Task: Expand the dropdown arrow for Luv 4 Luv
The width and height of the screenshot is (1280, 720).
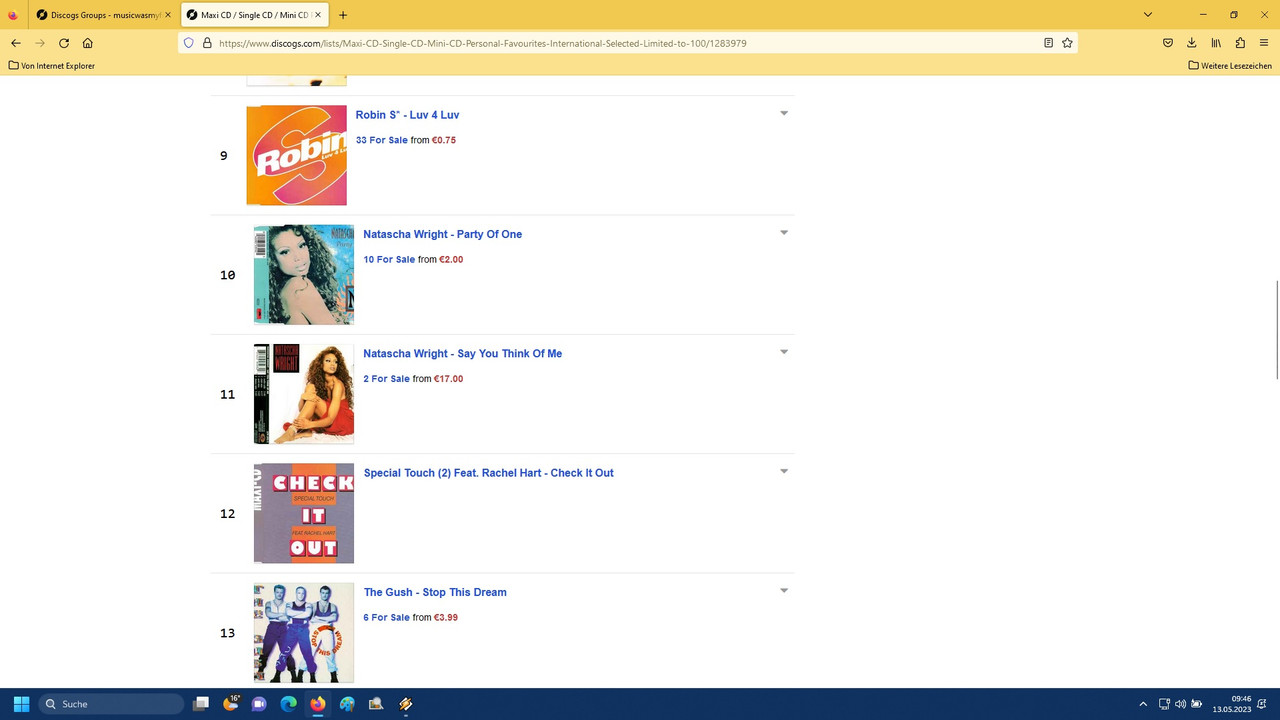Action: [x=784, y=113]
